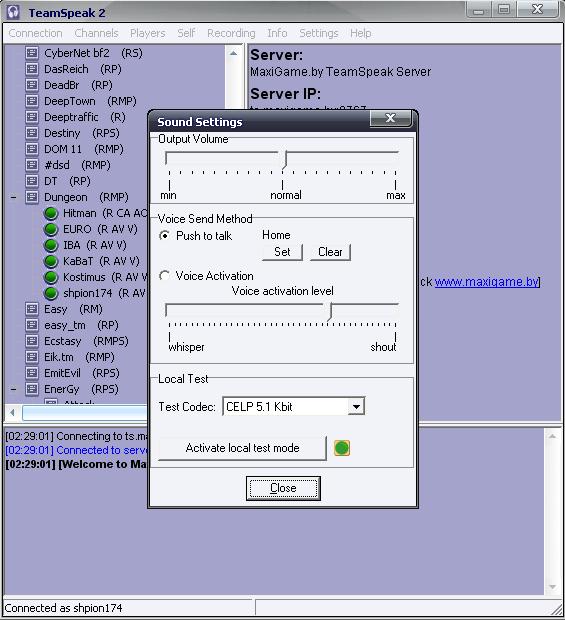Collapse the EnerGy channel node
This screenshot has height=620, width=565.
[x=13, y=389]
